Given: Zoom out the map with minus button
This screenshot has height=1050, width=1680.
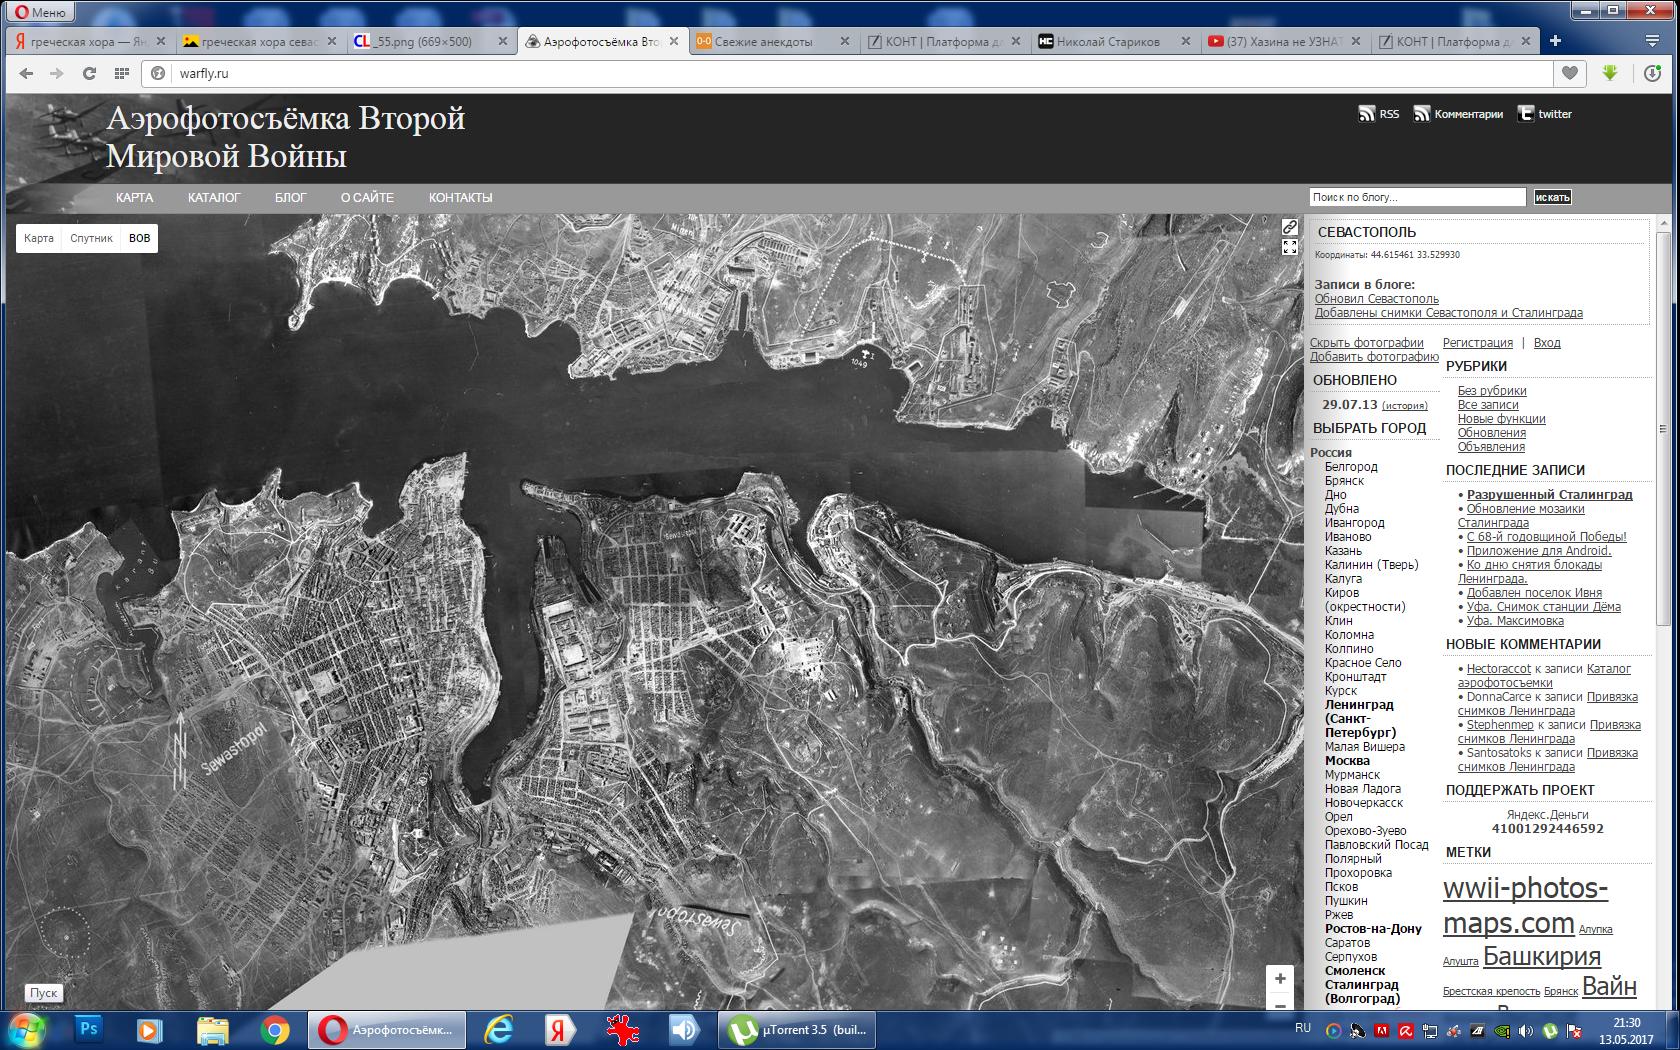Looking at the screenshot, I should click(1280, 1002).
